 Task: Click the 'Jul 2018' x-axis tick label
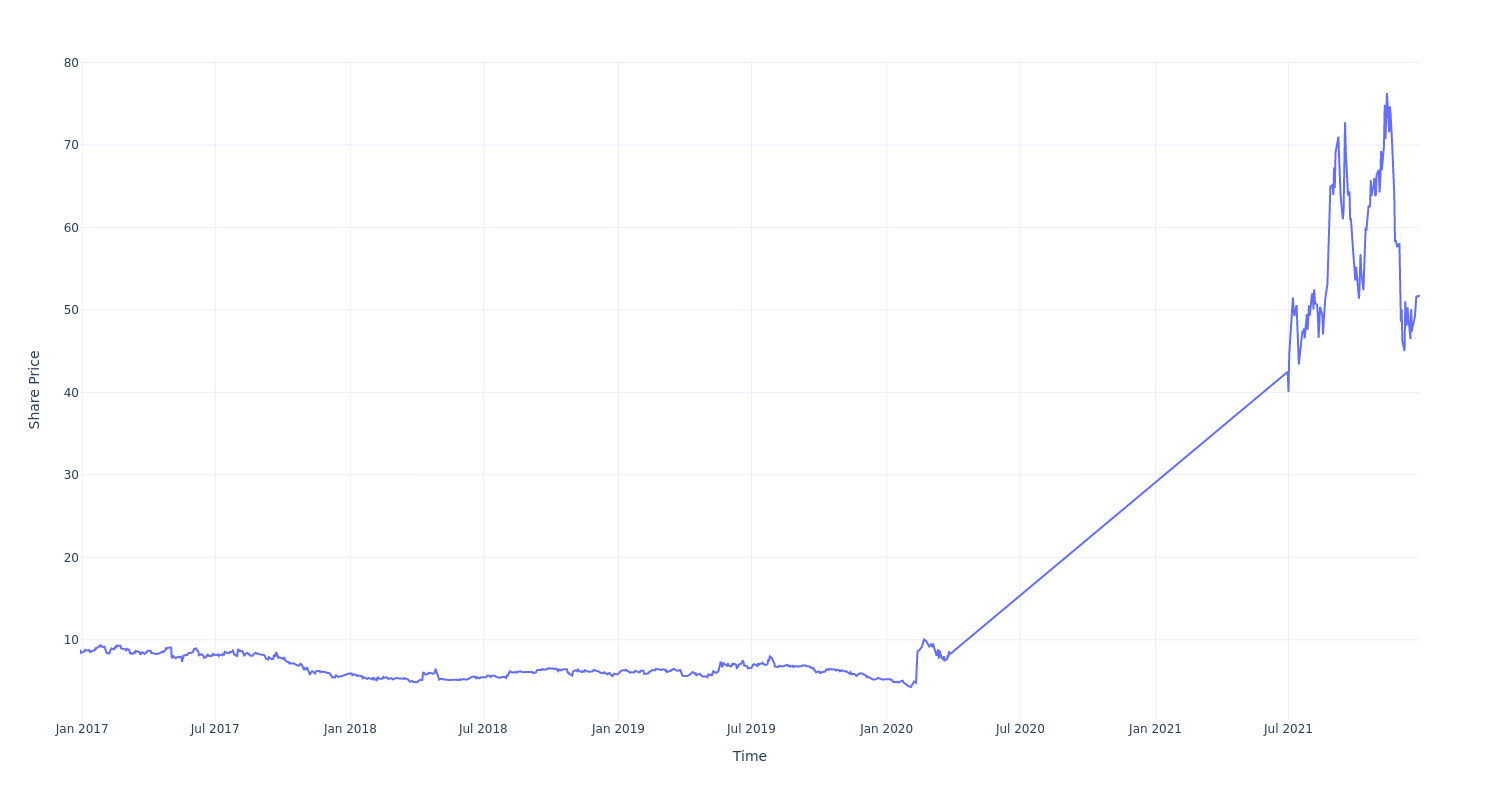click(483, 729)
